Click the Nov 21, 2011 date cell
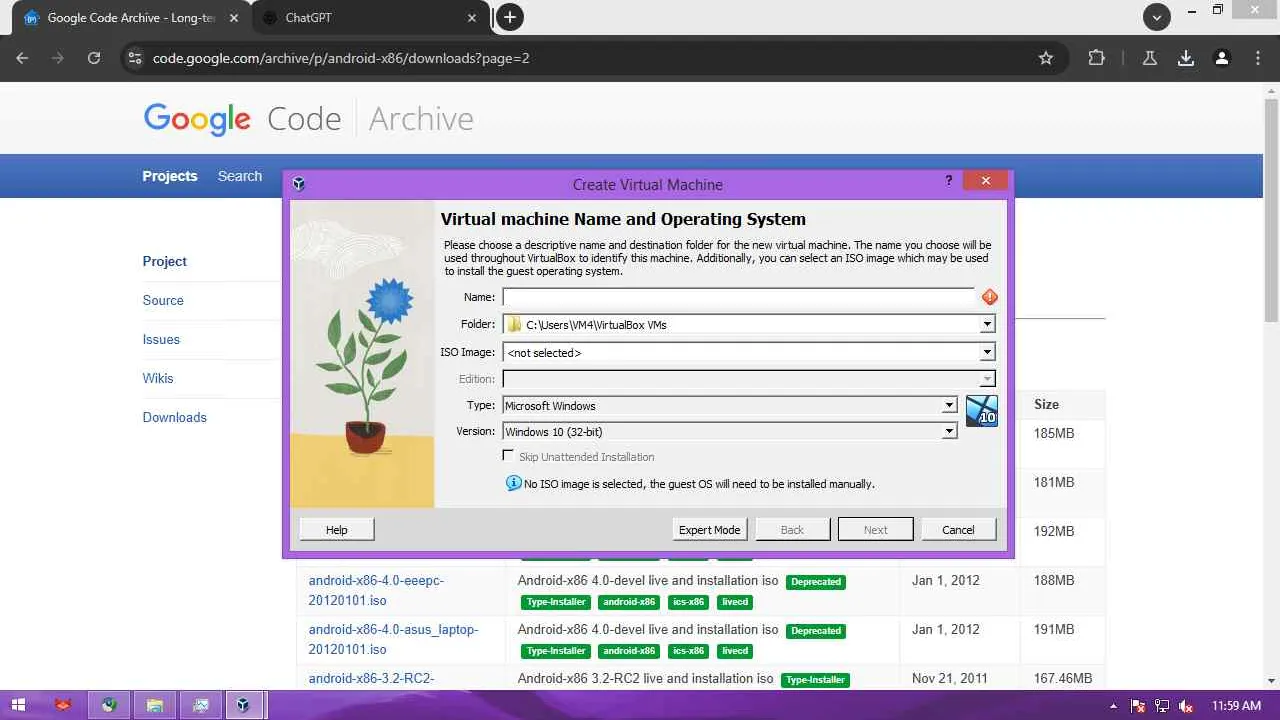This screenshot has height=720, width=1280. coord(950,678)
